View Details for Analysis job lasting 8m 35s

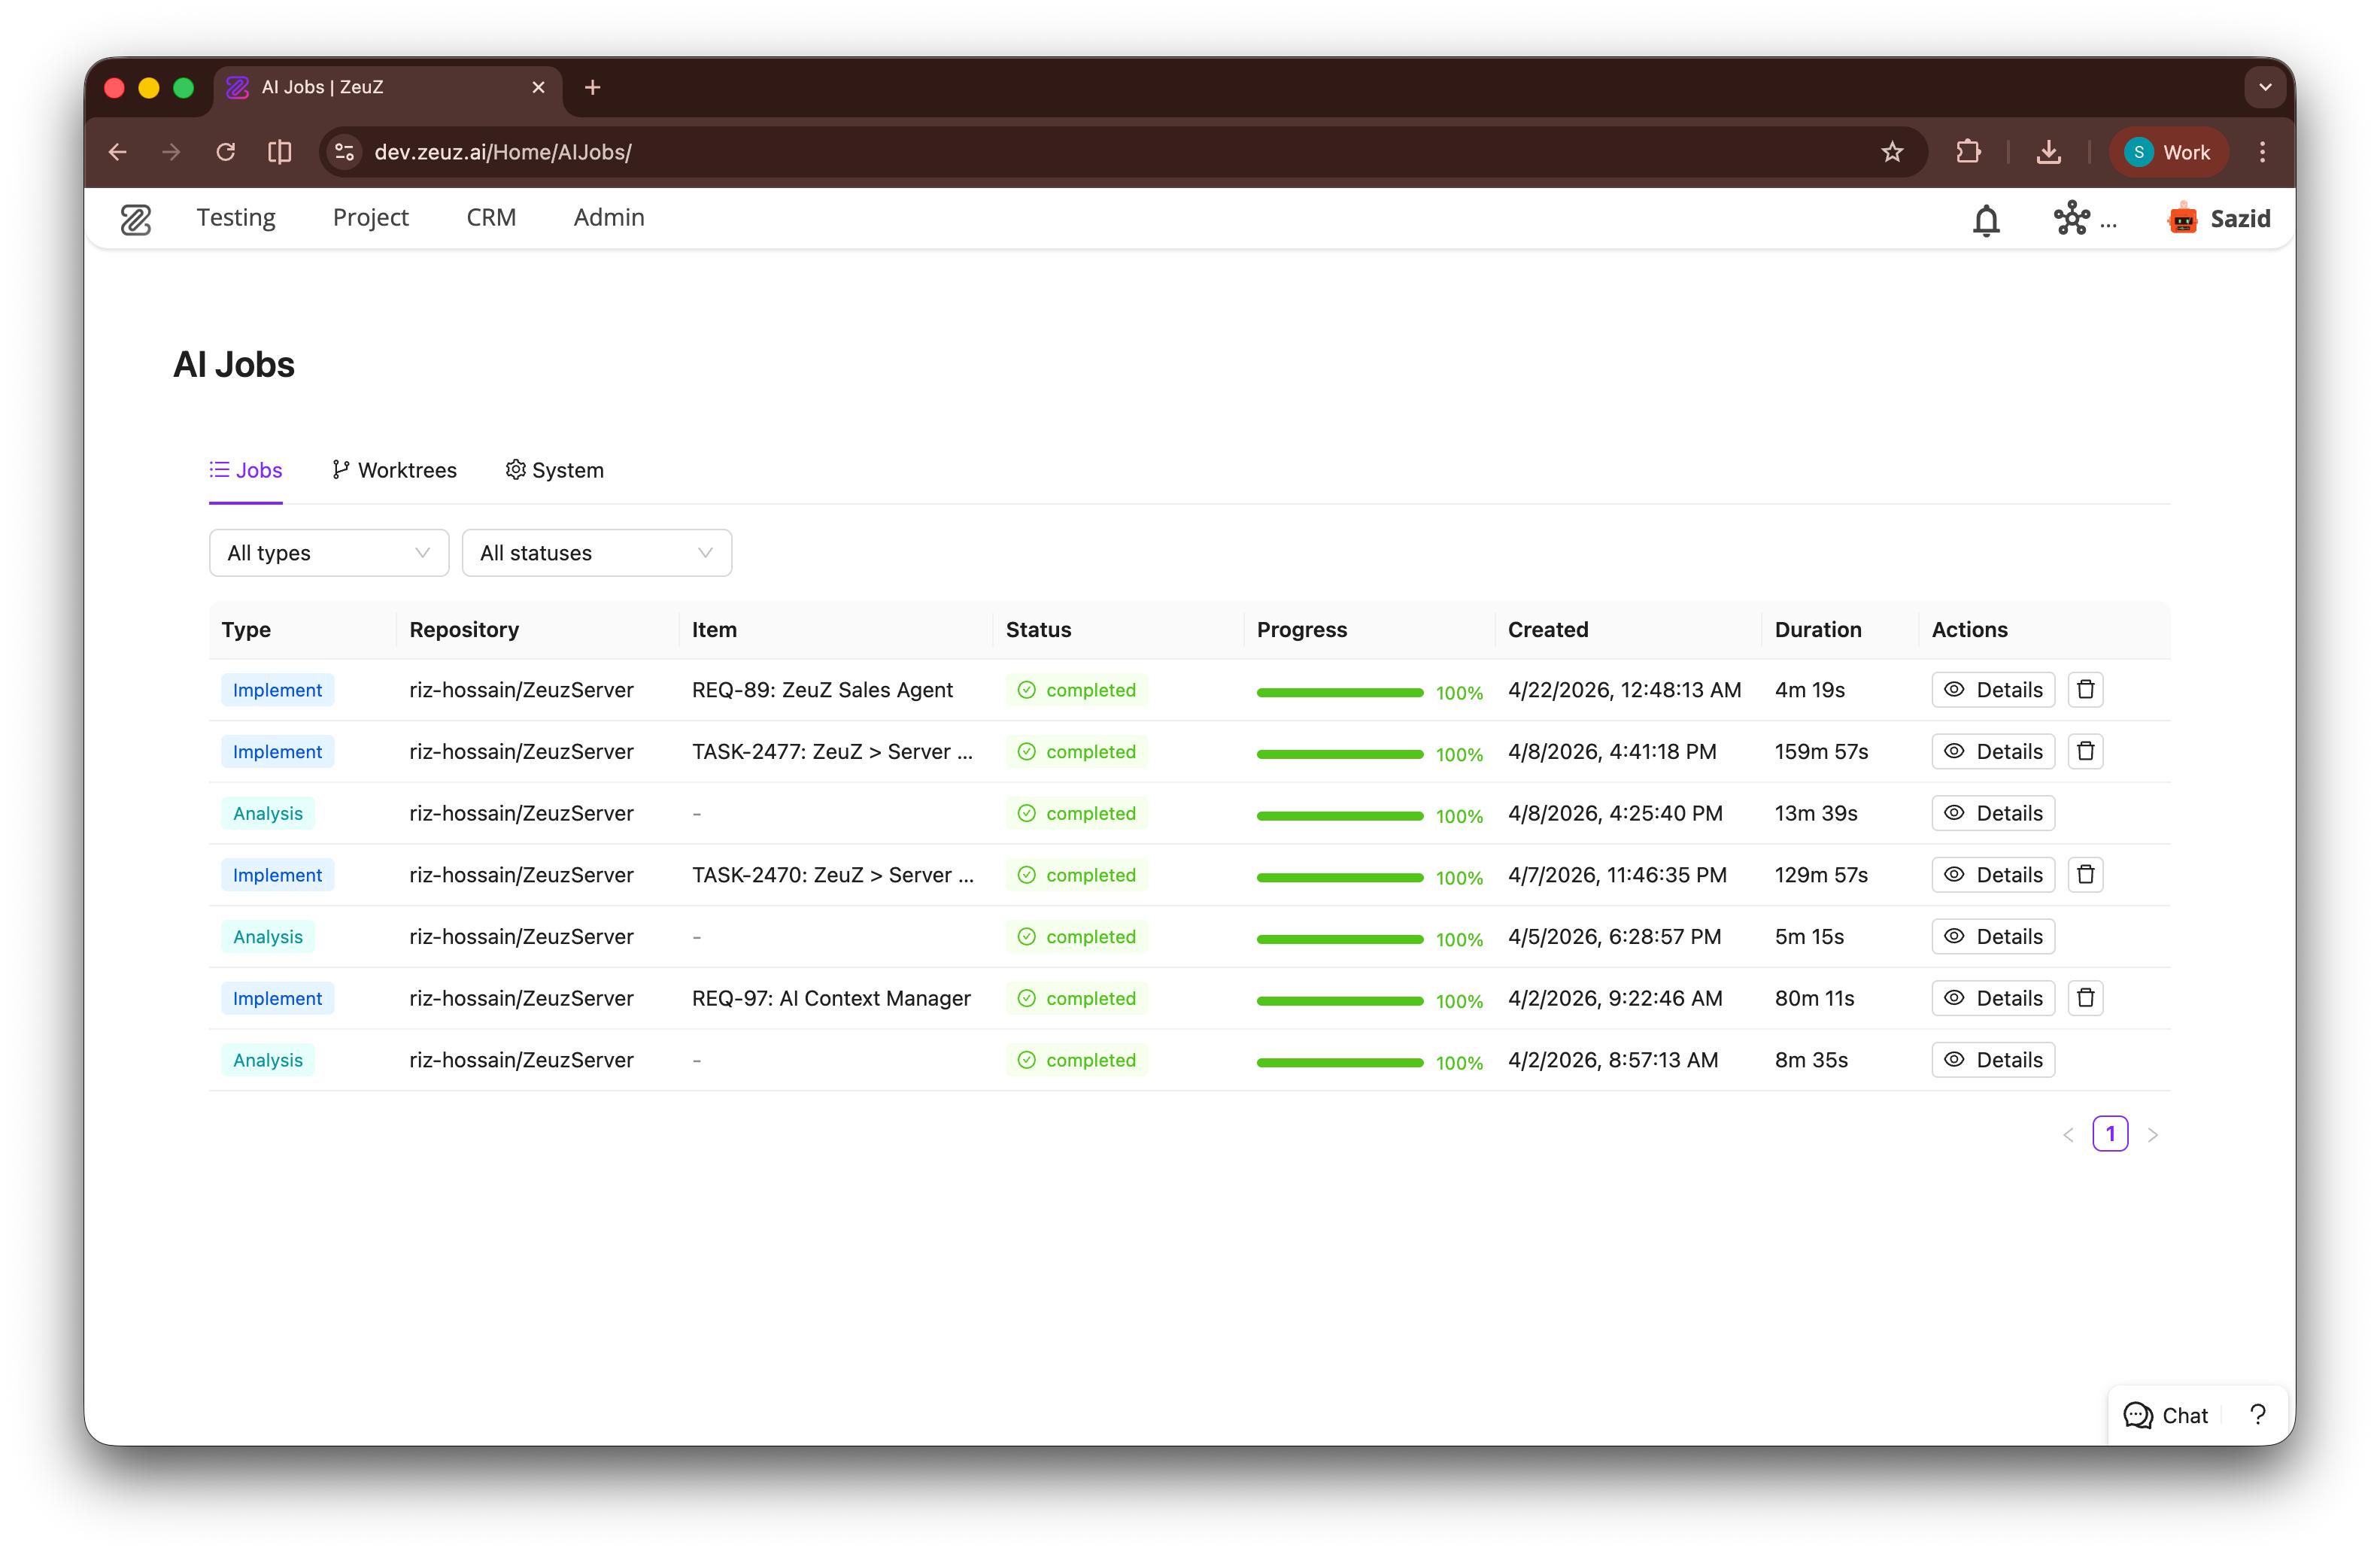coord(1993,1060)
